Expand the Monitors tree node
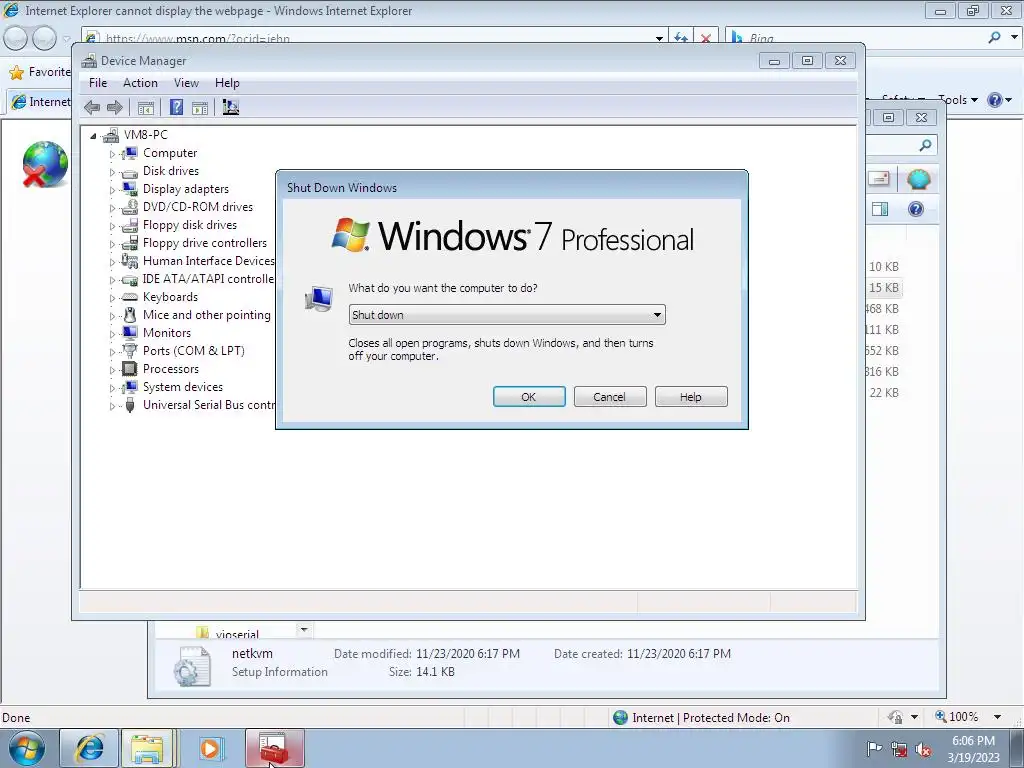This screenshot has width=1024, height=768. 112,334
